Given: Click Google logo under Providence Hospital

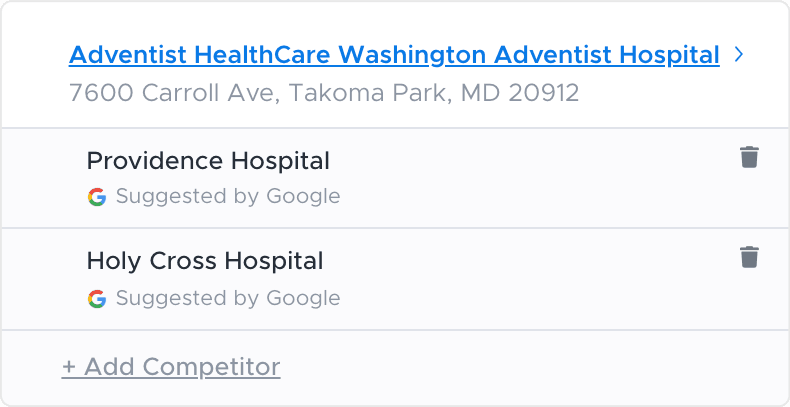Looking at the screenshot, I should coord(97,197).
